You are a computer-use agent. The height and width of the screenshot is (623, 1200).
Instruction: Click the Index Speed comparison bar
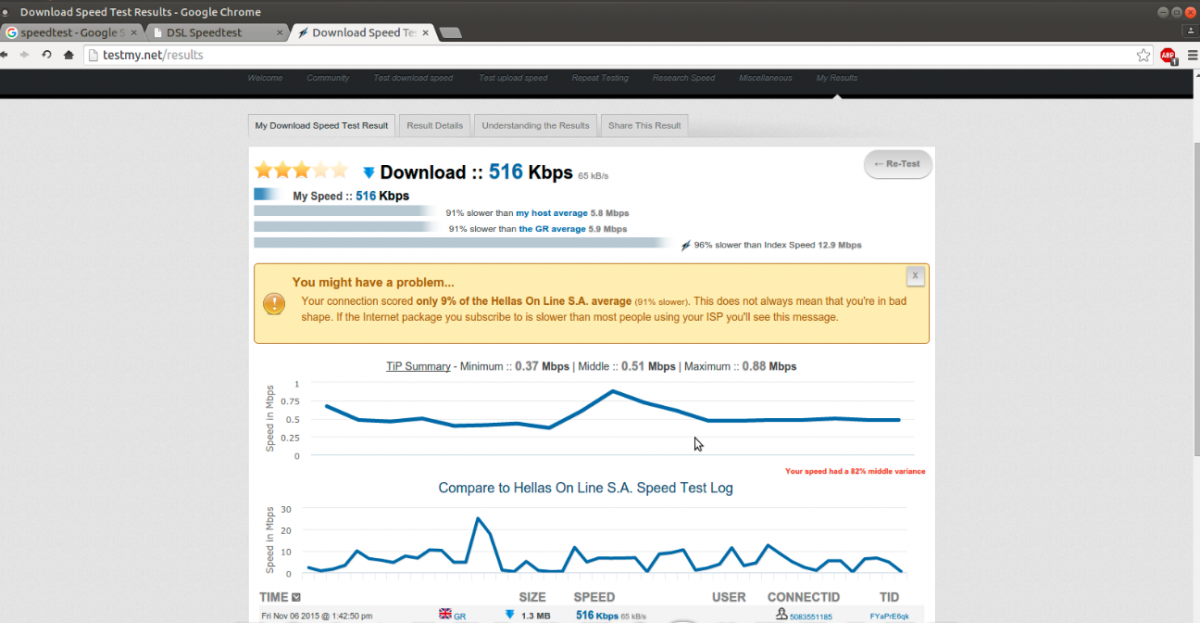(x=464, y=243)
